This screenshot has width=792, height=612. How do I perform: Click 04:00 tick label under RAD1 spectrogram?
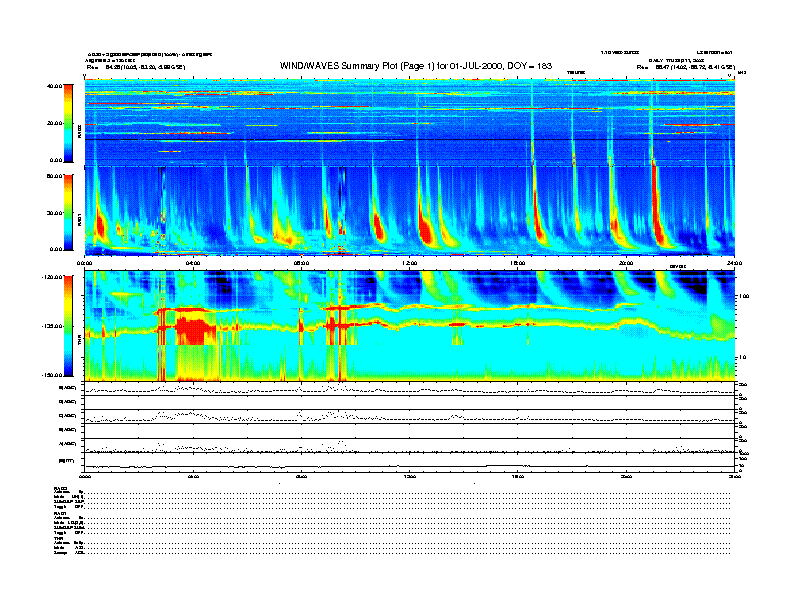coord(193,263)
